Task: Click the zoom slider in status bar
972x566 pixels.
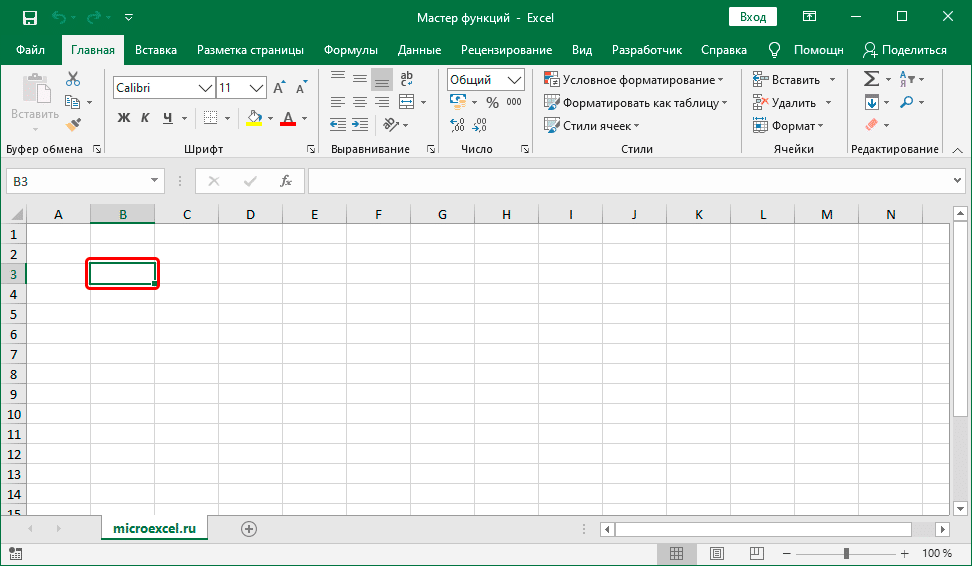Action: 846,553
